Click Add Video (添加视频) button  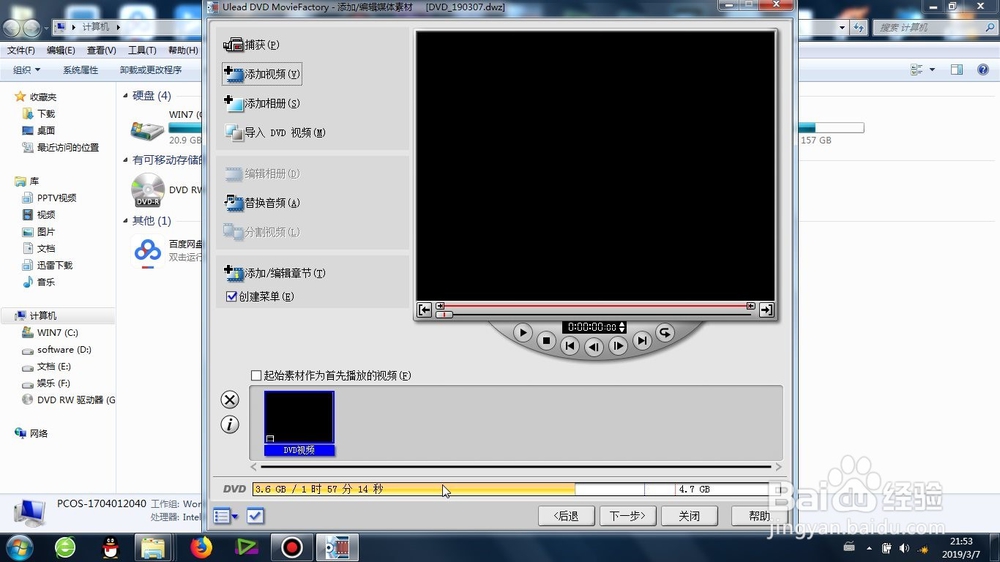click(x=261, y=74)
